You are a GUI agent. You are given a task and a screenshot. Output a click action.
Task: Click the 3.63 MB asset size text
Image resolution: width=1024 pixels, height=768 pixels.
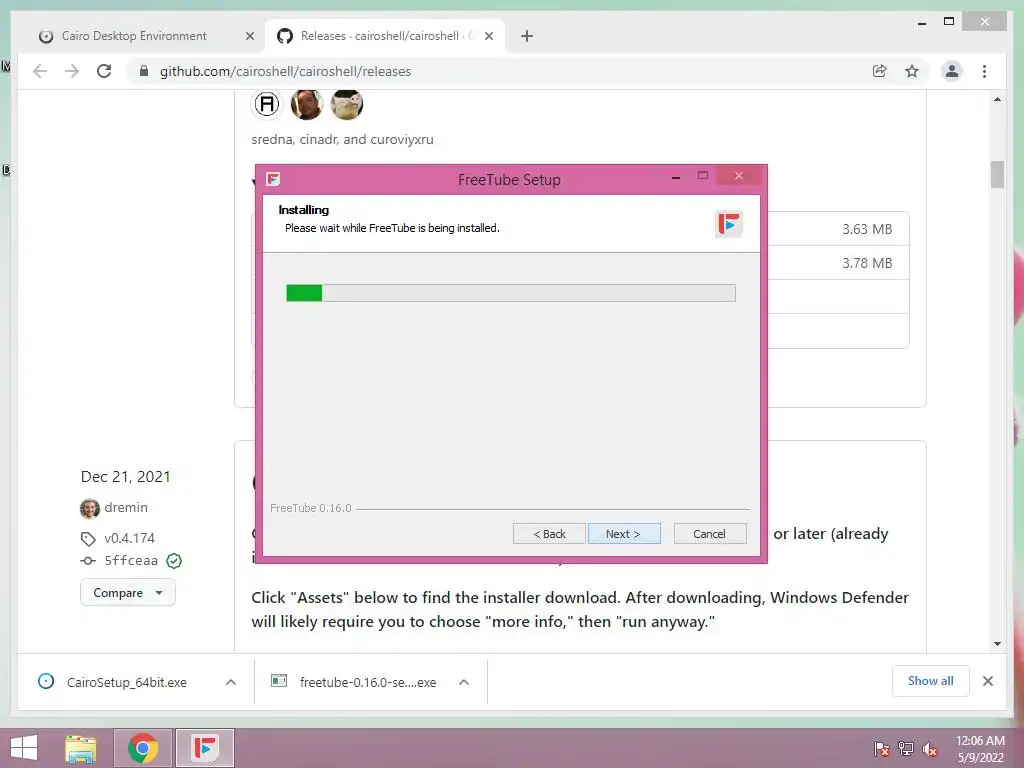click(x=867, y=229)
